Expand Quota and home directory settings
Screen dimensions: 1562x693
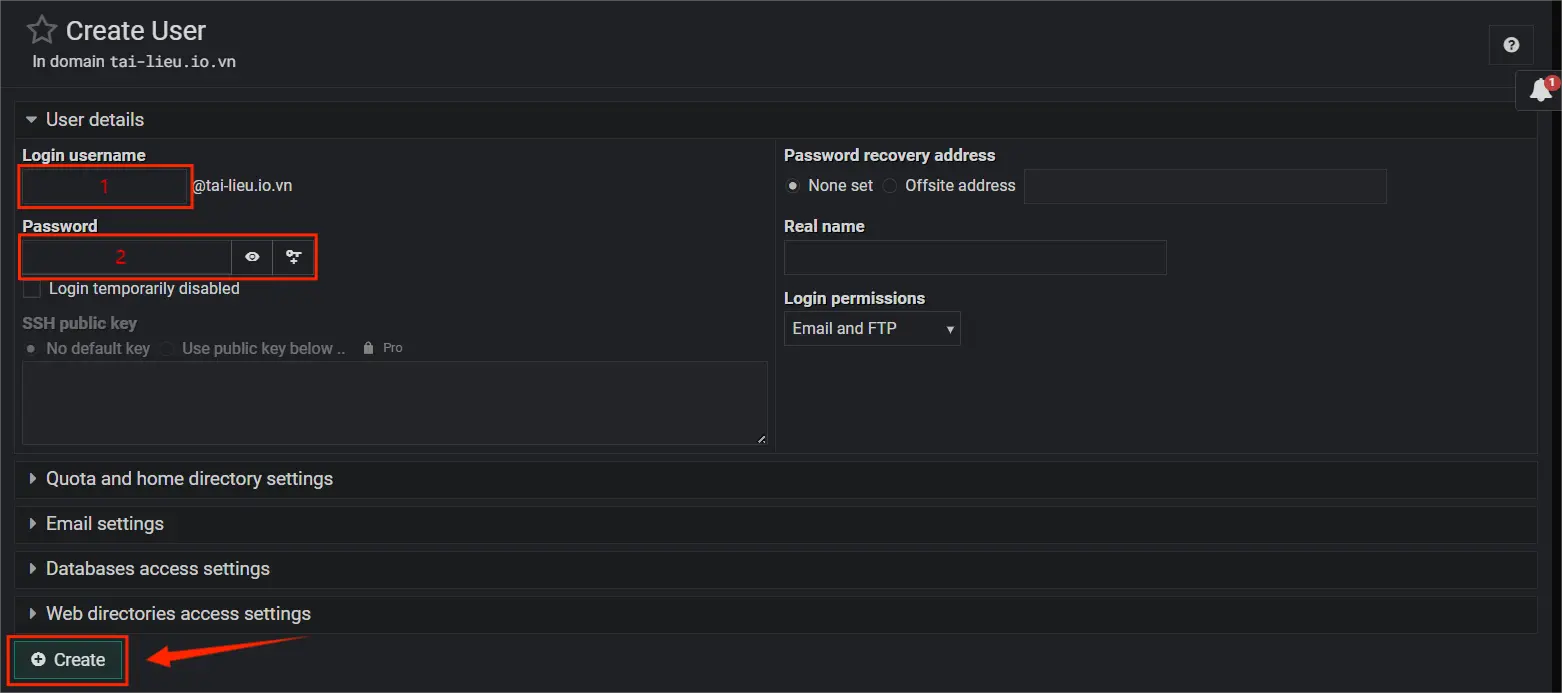tap(189, 478)
